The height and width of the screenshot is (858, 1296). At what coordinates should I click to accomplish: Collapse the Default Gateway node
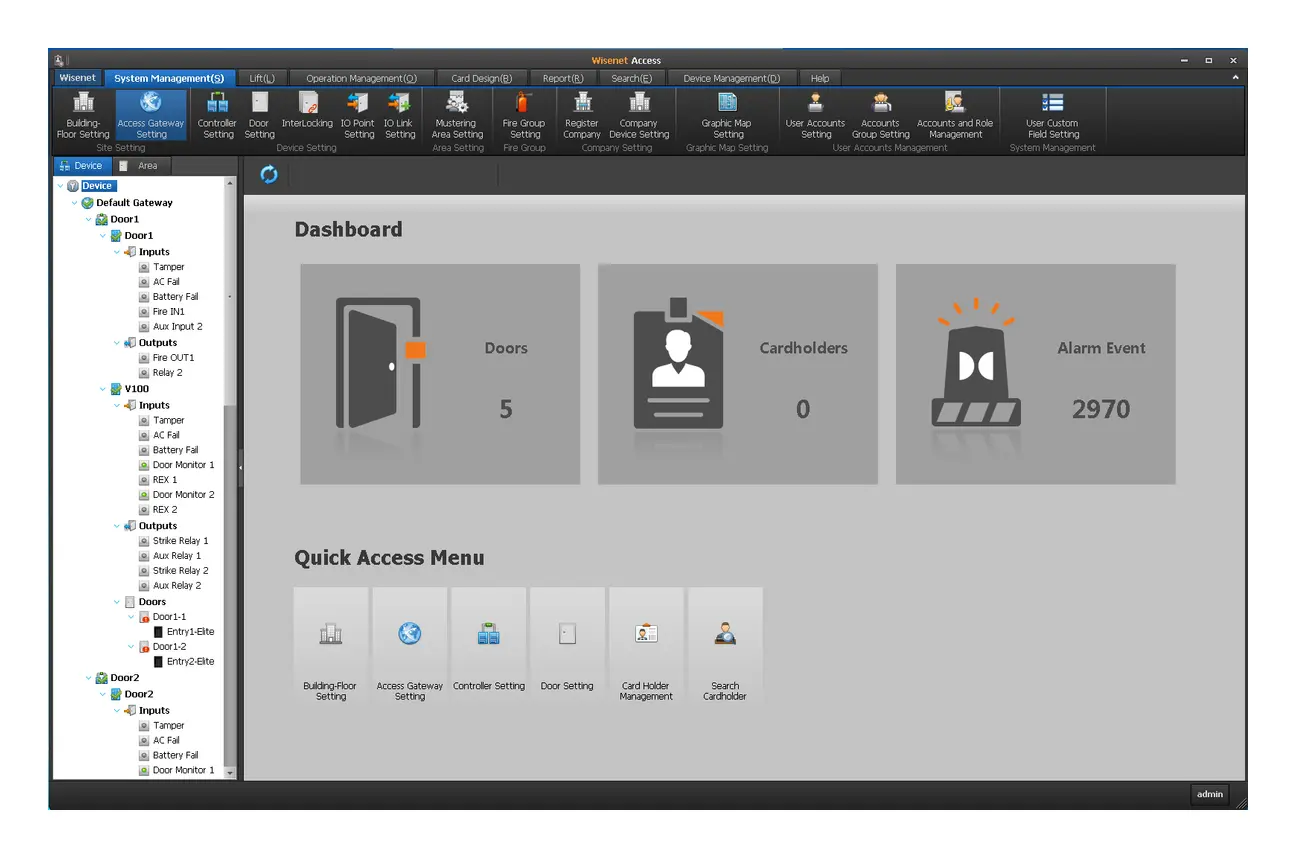click(75, 203)
